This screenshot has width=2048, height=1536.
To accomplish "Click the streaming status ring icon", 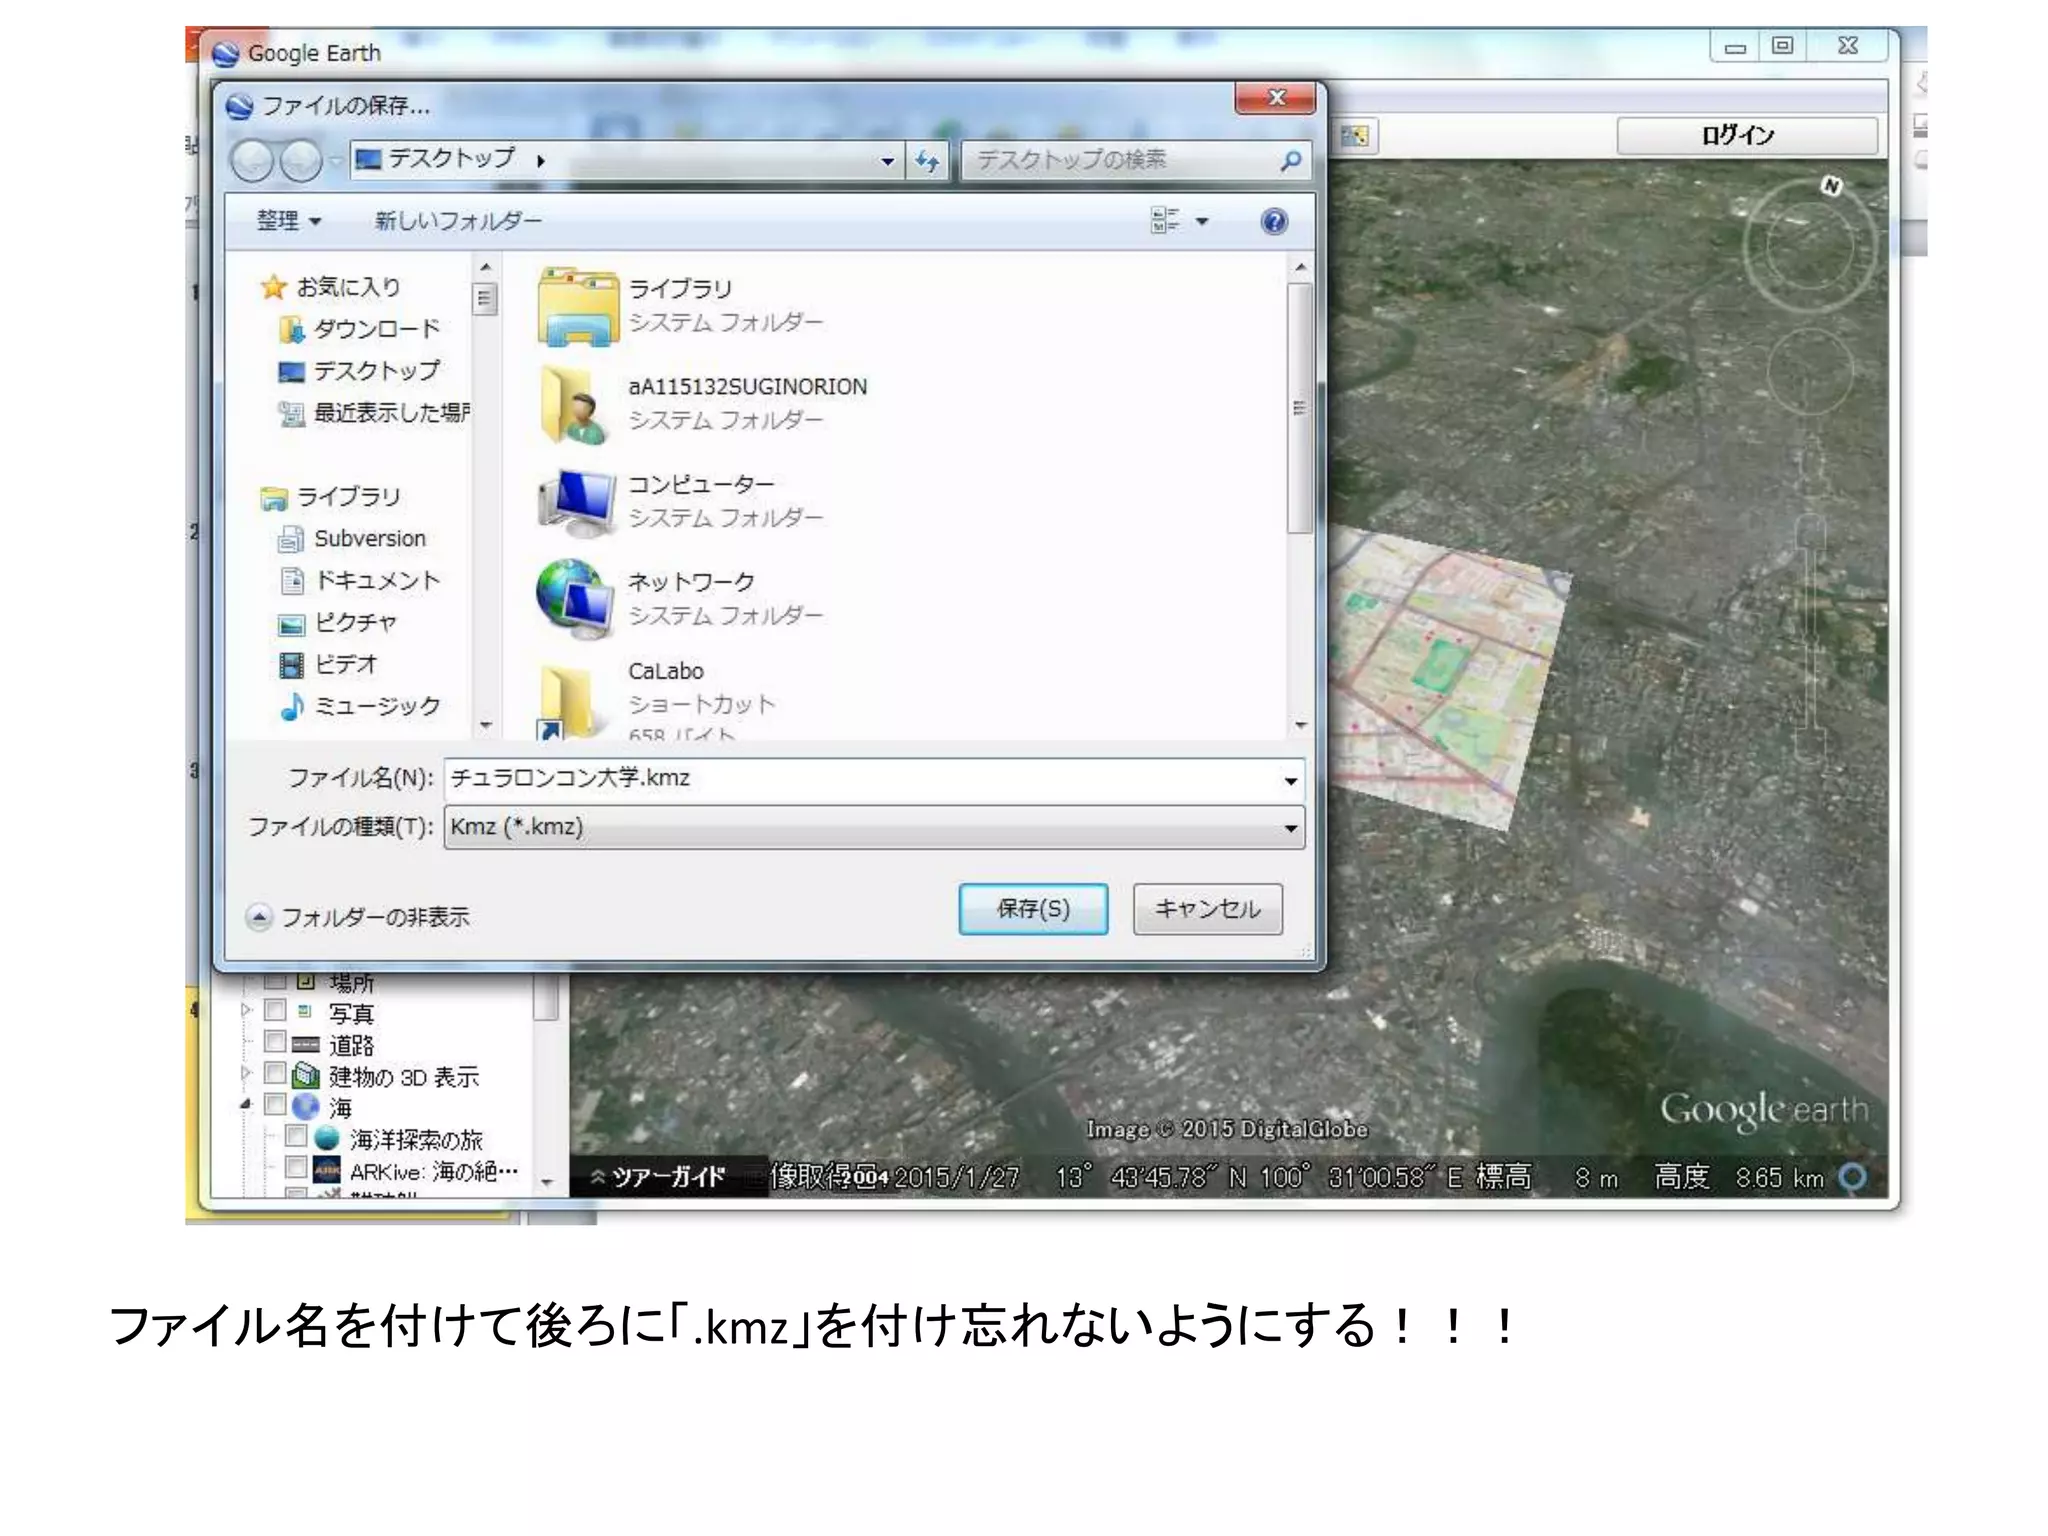I will click(1853, 1178).
